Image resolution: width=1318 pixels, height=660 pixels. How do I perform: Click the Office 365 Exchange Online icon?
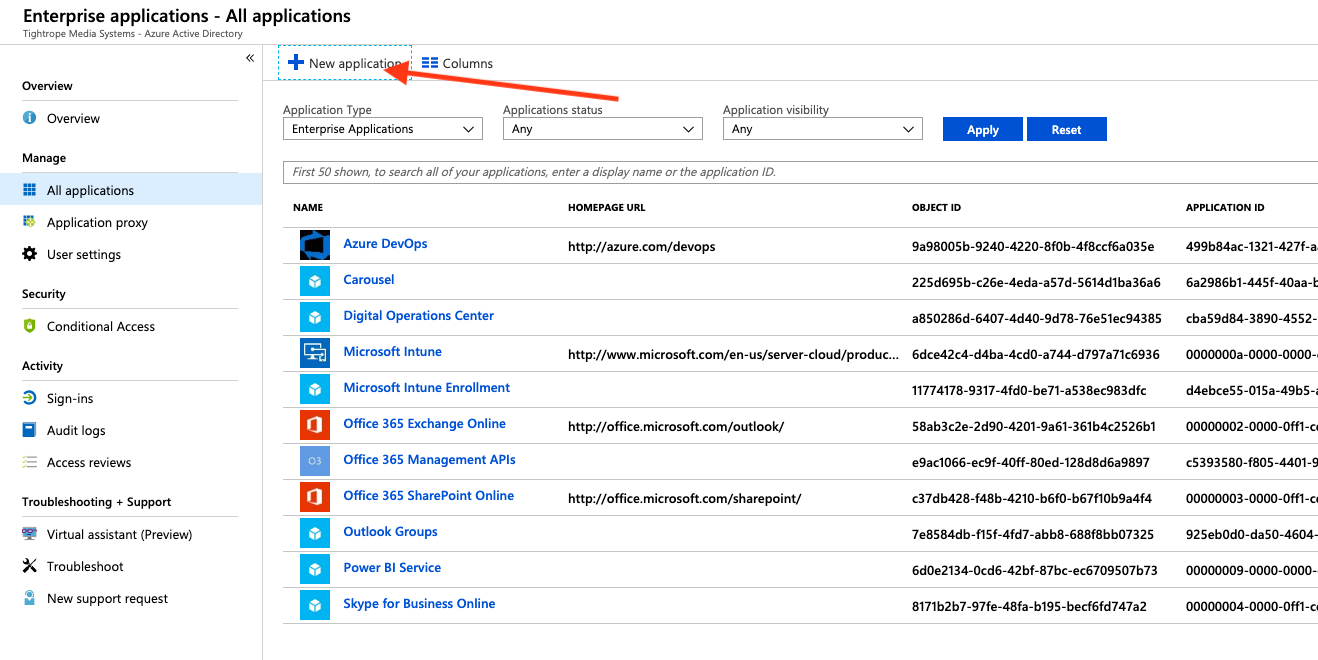[315, 425]
